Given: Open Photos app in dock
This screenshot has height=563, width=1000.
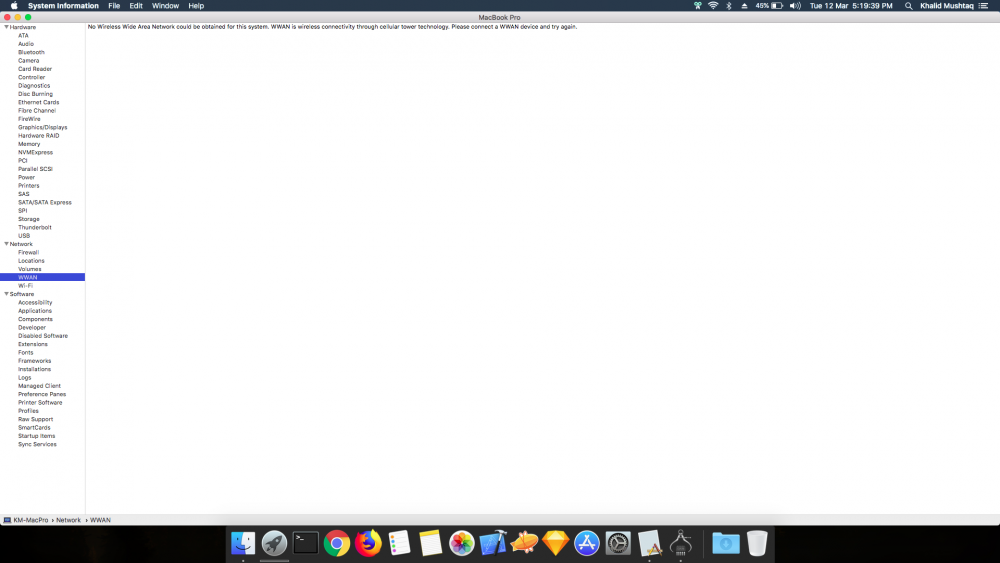Looking at the screenshot, I should [x=462, y=543].
